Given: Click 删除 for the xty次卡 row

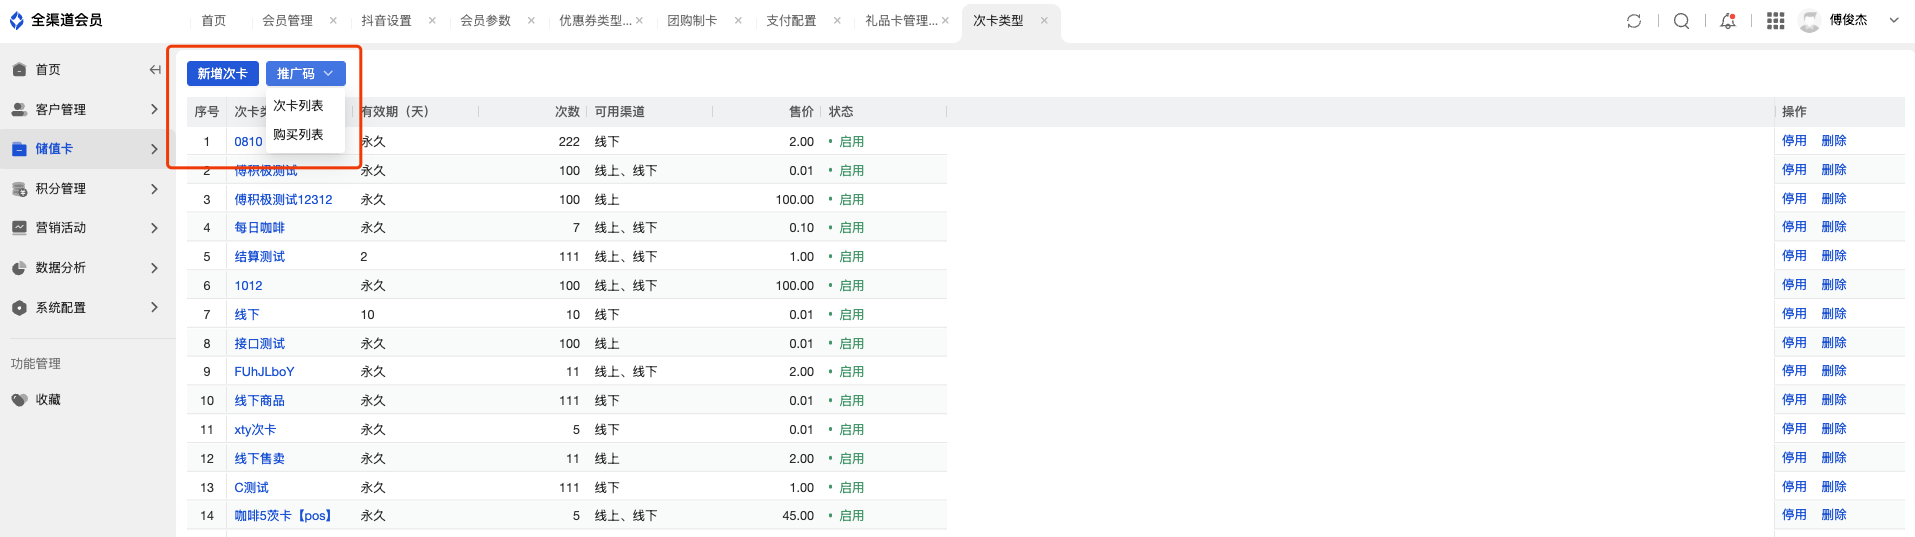Looking at the screenshot, I should 1834,429.
